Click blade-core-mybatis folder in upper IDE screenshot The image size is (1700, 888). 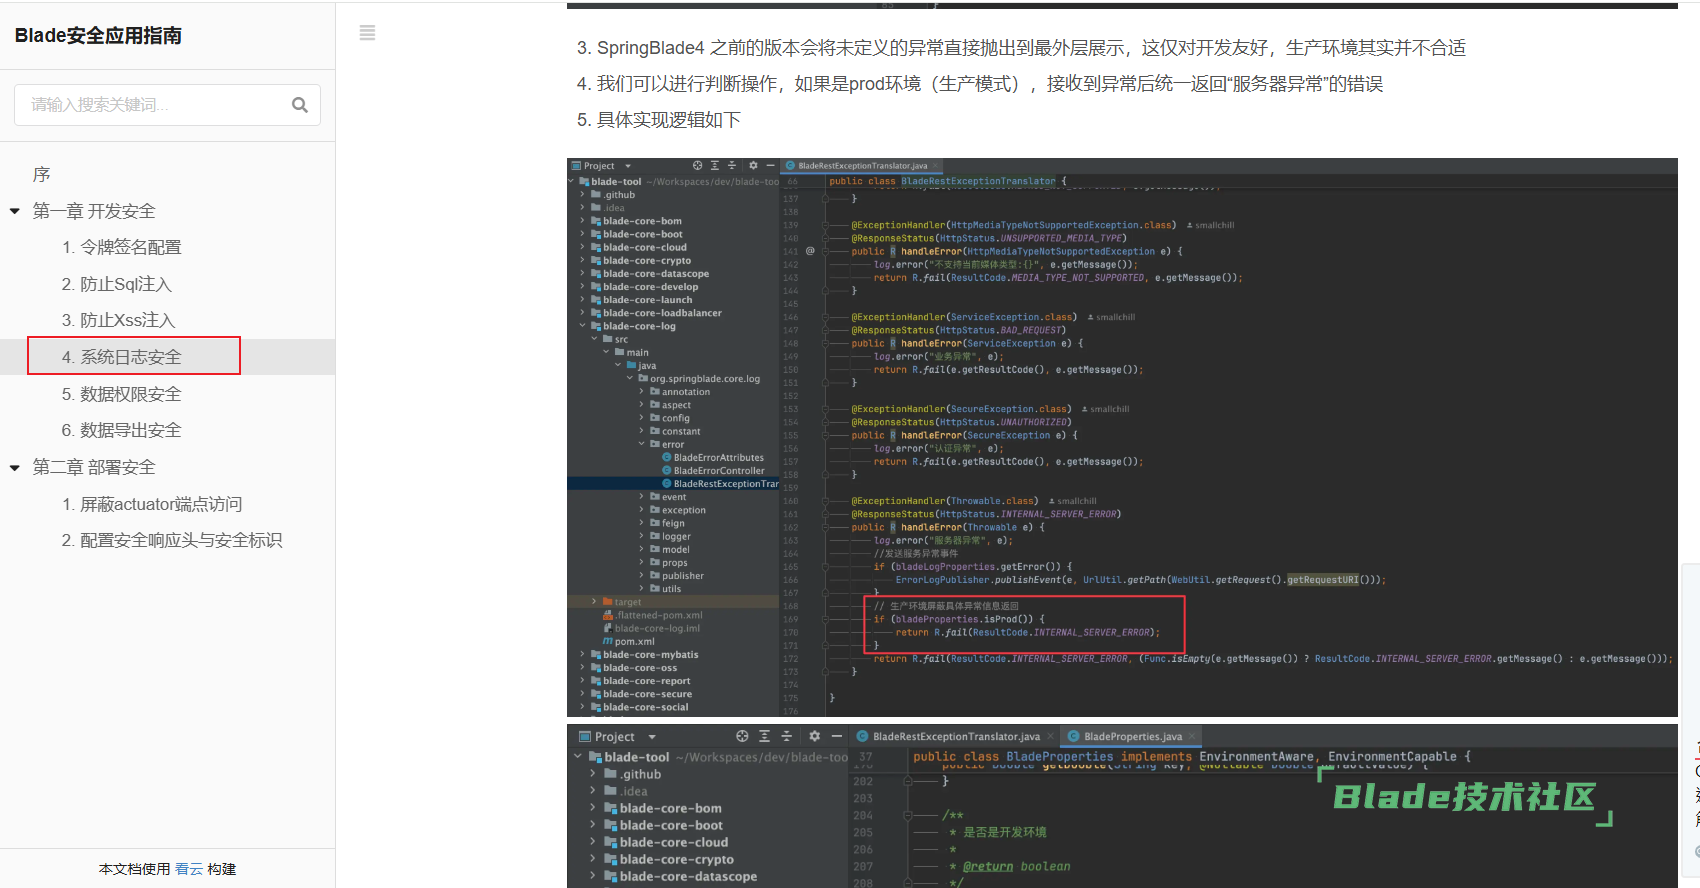pos(650,655)
